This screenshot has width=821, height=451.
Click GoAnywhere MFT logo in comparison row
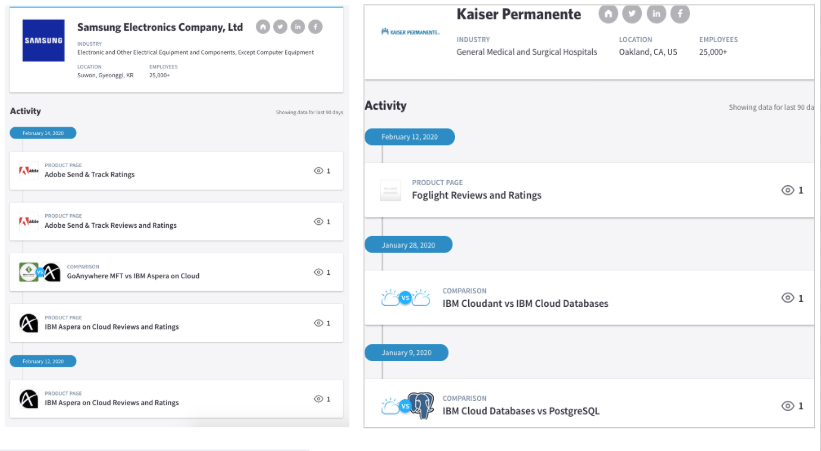click(x=28, y=272)
